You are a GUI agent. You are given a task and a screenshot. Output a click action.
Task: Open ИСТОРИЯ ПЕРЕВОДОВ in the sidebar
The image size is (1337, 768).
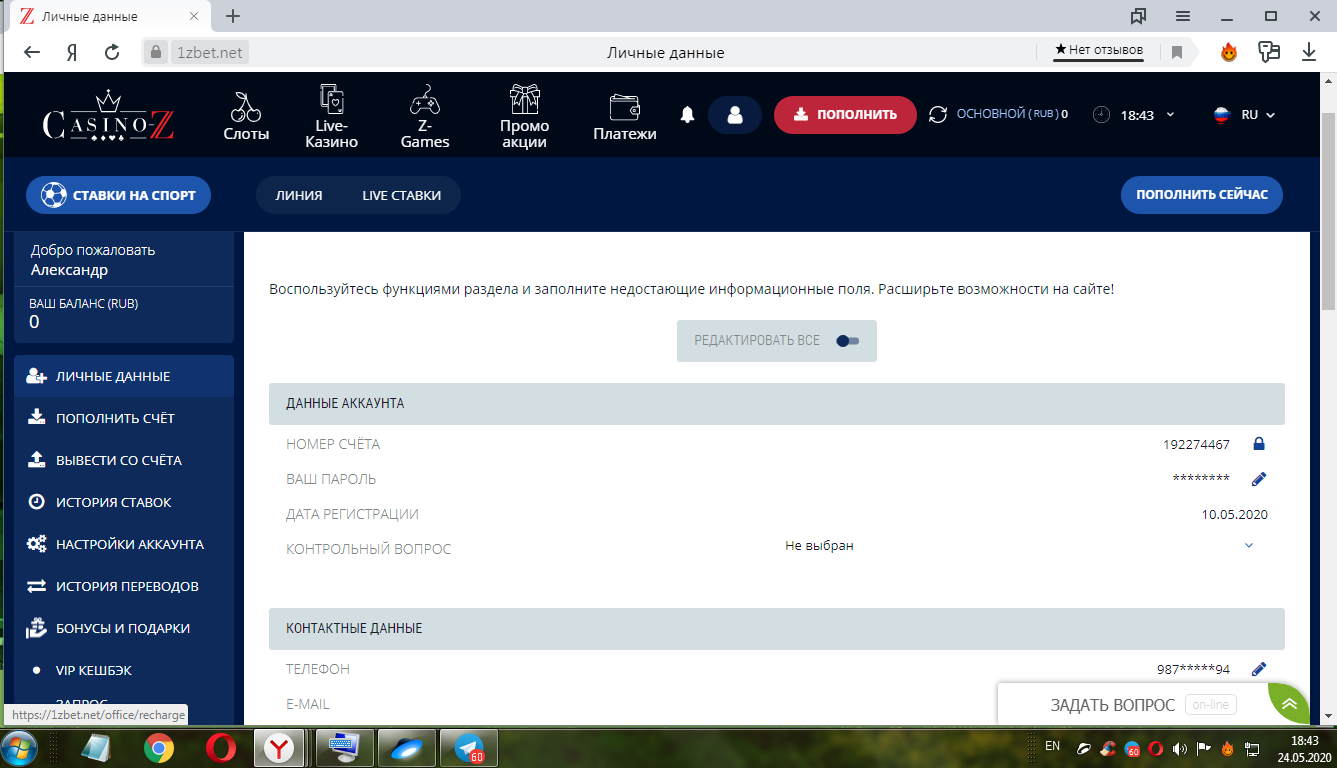coord(124,586)
